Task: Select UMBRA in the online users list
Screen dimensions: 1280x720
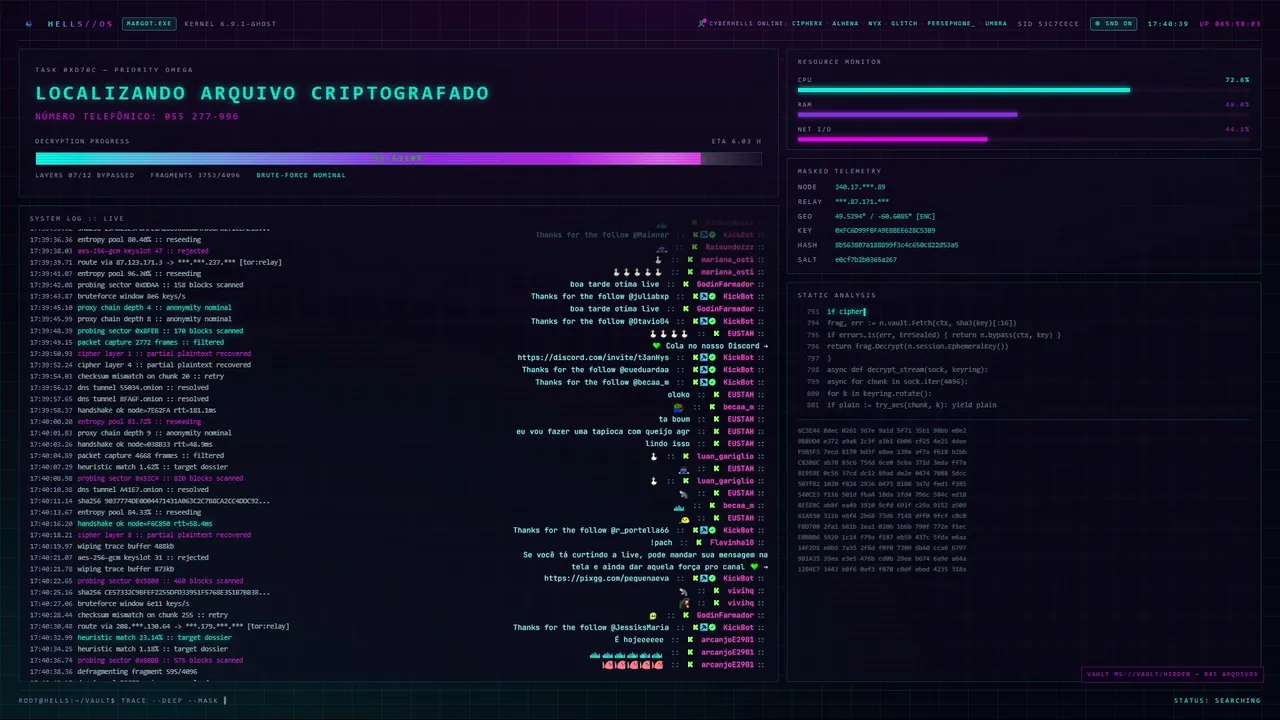Action: click(996, 23)
